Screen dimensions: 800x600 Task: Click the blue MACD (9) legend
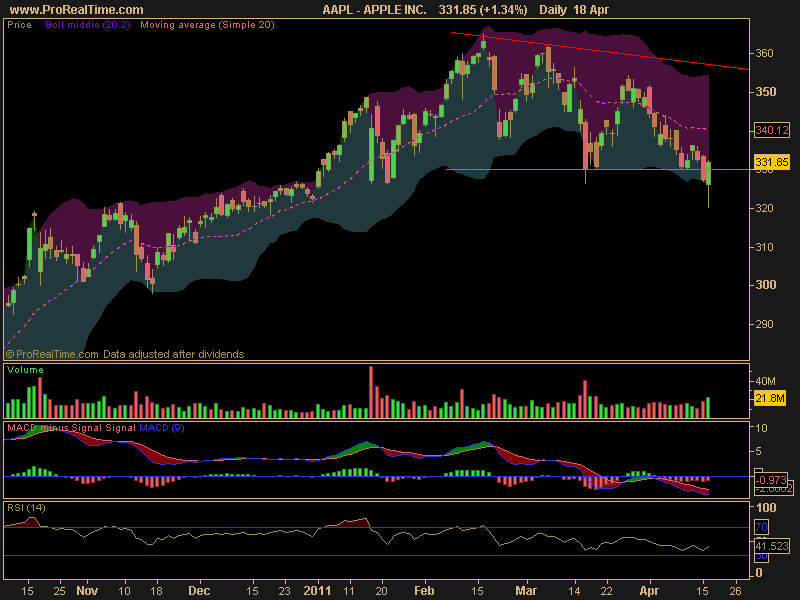coord(162,428)
